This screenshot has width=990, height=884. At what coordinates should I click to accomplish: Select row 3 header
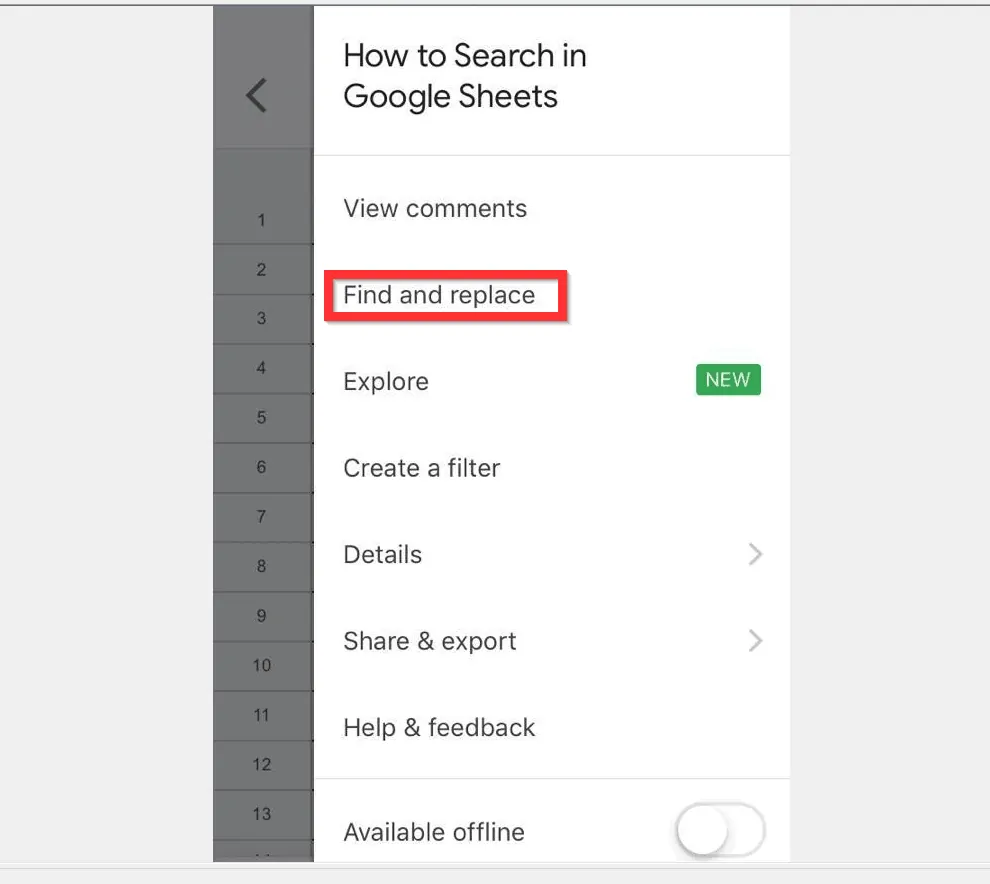point(262,319)
